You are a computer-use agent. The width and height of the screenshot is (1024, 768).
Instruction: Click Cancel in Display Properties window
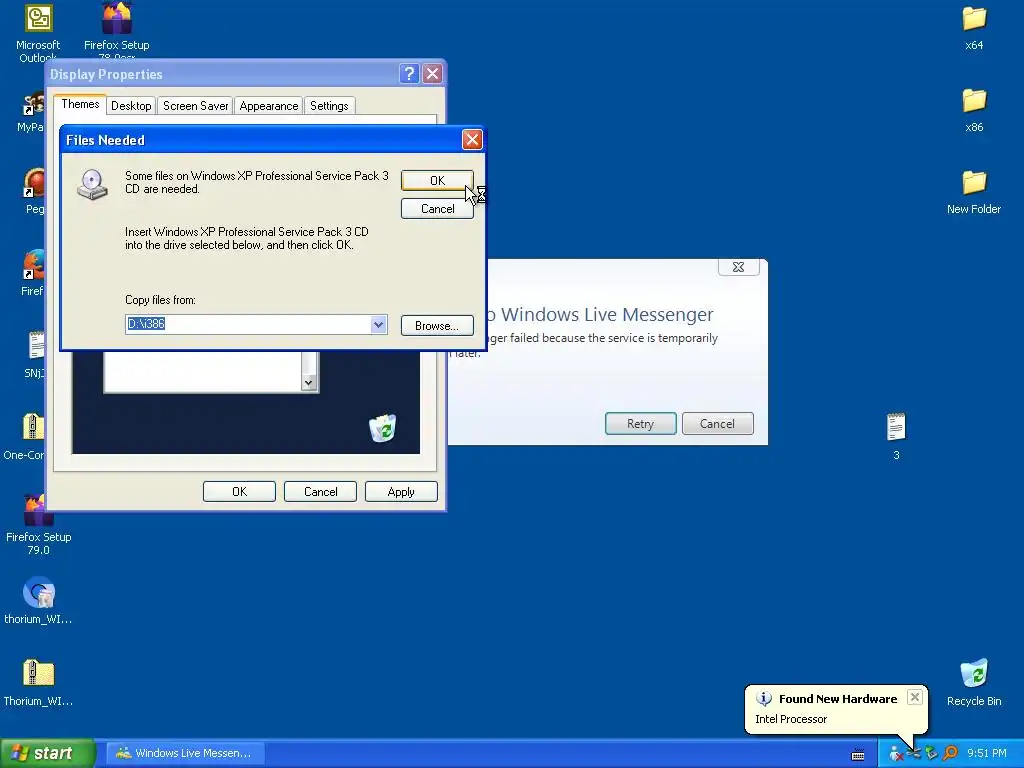tap(320, 492)
